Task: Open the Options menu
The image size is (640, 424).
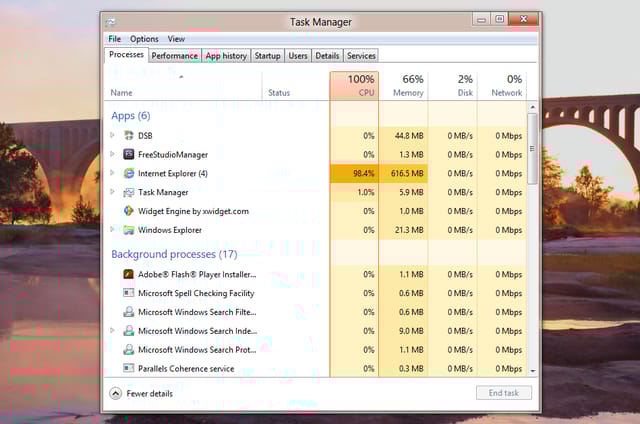Action: coord(144,39)
